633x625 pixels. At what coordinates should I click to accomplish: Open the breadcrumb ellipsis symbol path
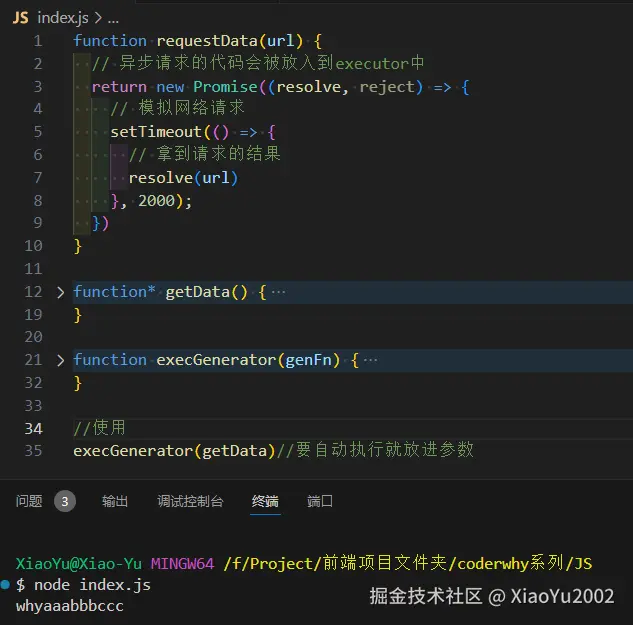click(x=113, y=19)
